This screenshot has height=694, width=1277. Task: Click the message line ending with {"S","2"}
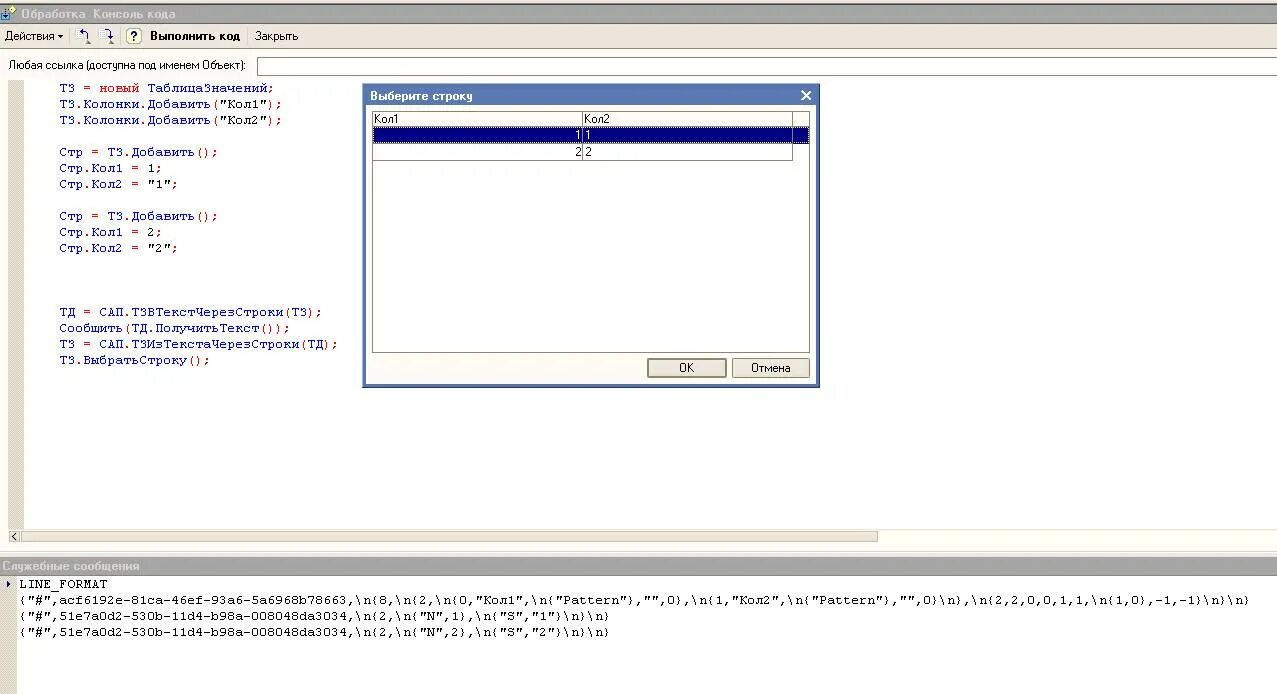314,632
